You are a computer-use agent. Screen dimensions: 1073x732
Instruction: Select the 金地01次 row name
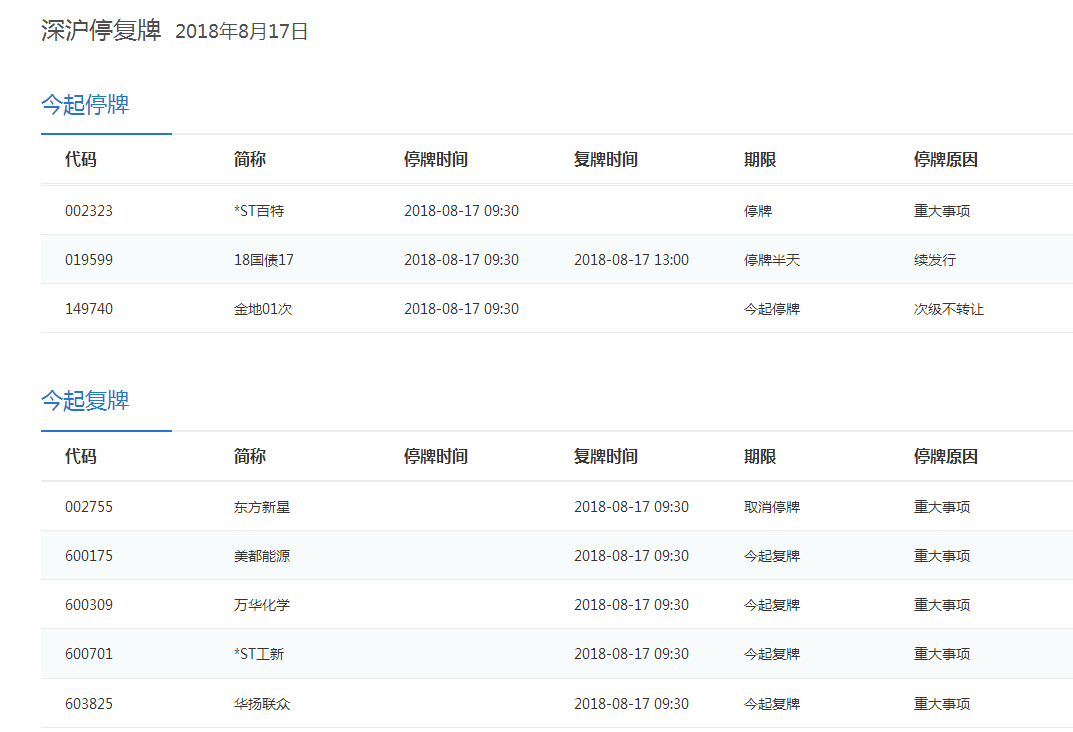pos(263,309)
